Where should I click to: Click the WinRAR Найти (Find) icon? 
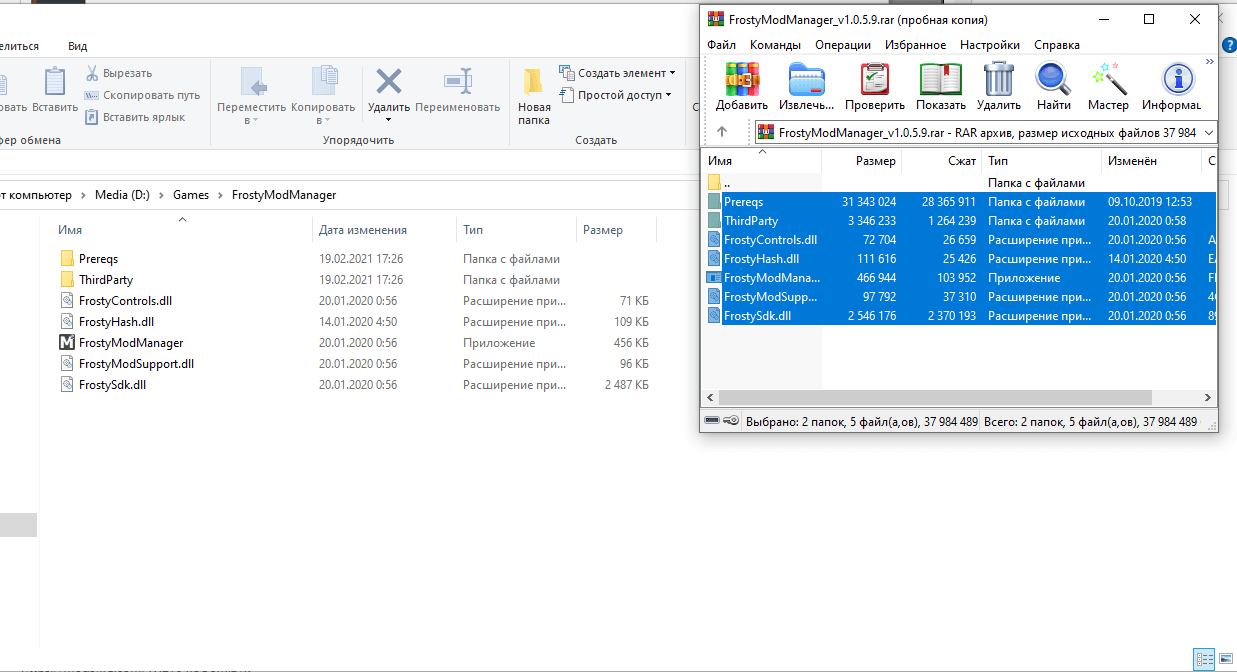click(1053, 79)
